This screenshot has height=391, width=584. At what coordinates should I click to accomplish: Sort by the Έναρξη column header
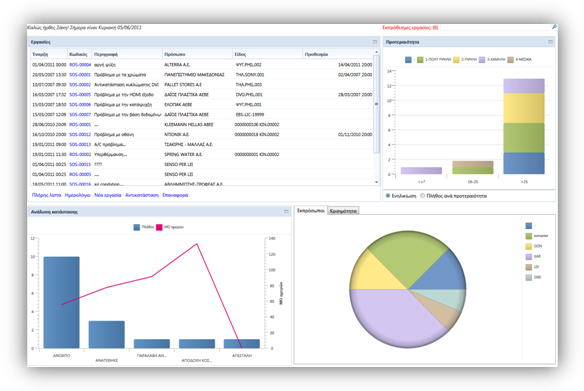point(49,54)
